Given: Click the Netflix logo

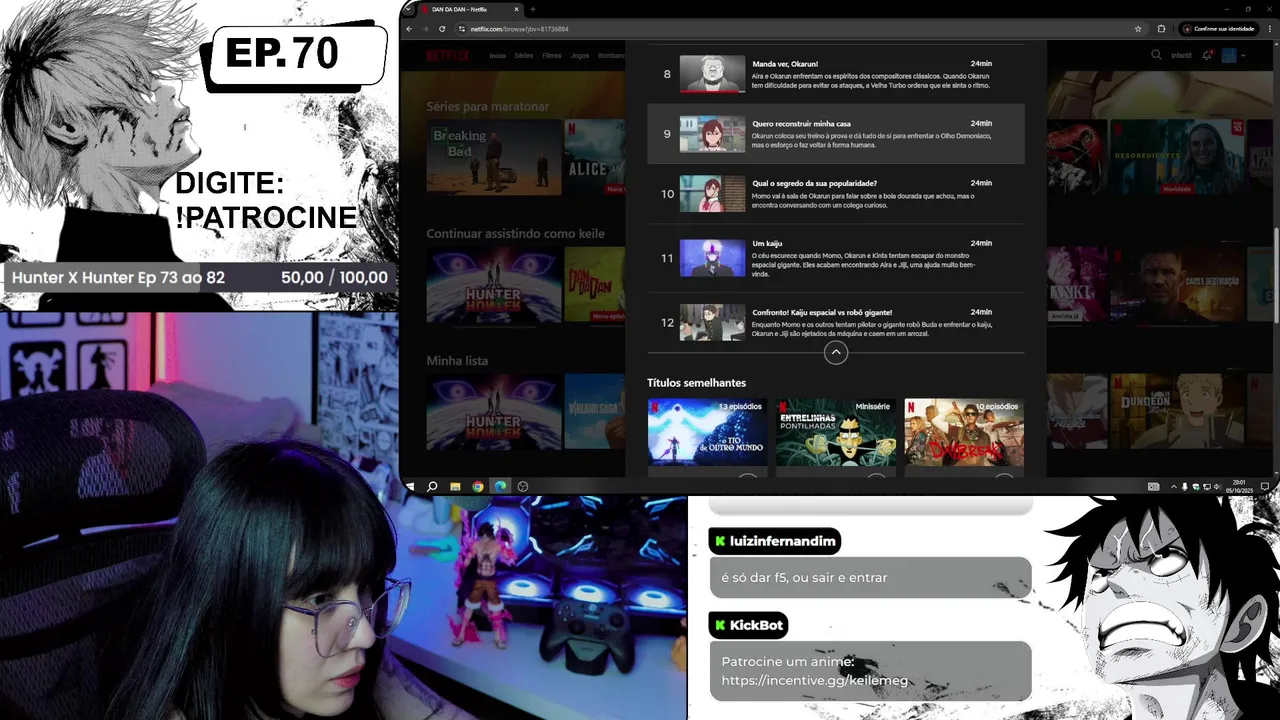Looking at the screenshot, I should [447, 55].
